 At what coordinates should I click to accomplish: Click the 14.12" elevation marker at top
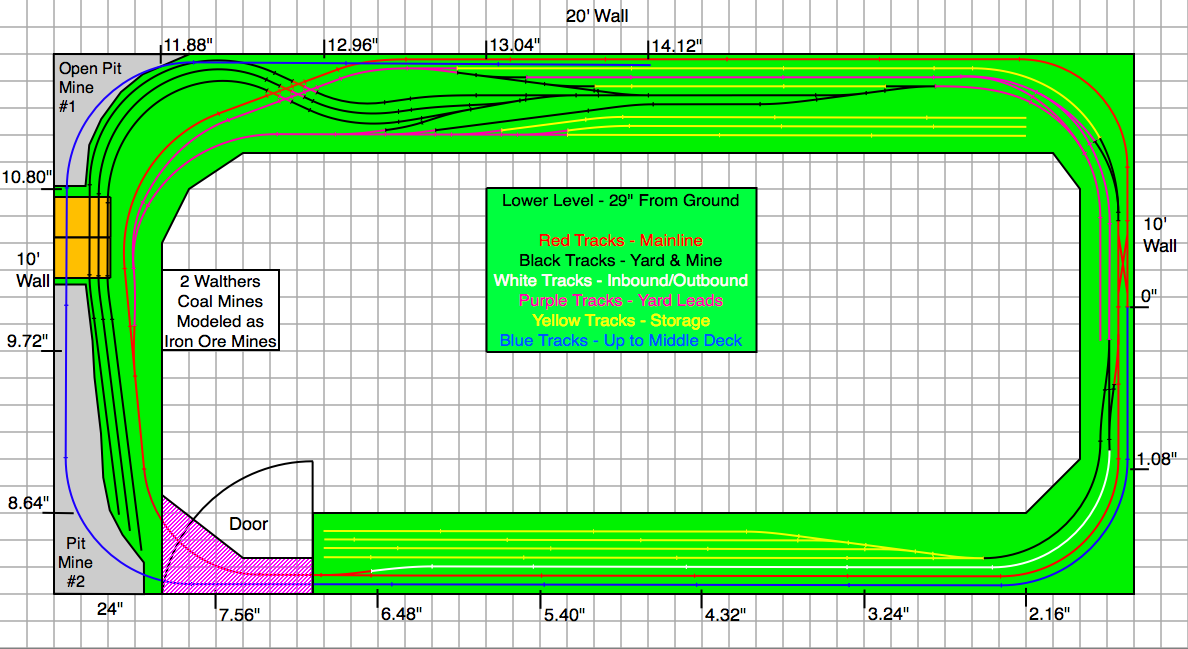point(677,45)
